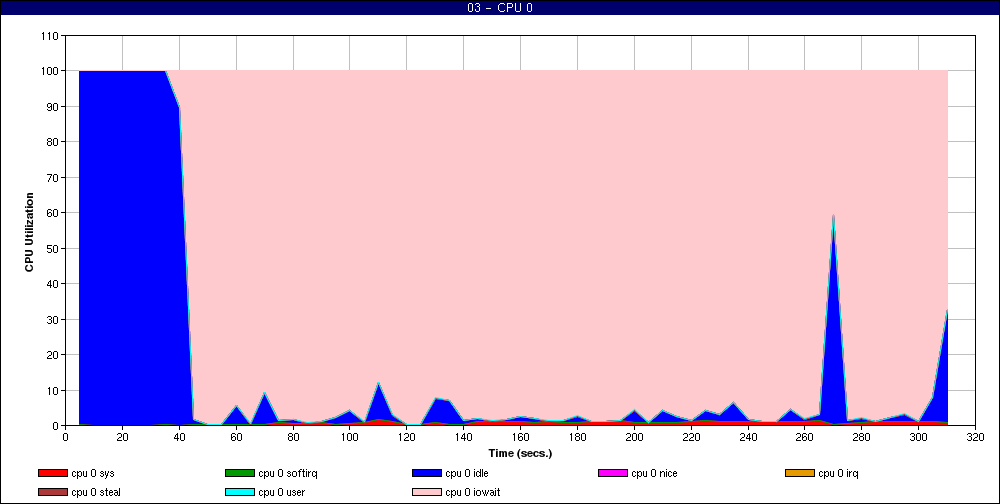Screen dimensions: 1000x504
Task: Click the red cpu 0 sys legend swatch
Action: (52, 473)
